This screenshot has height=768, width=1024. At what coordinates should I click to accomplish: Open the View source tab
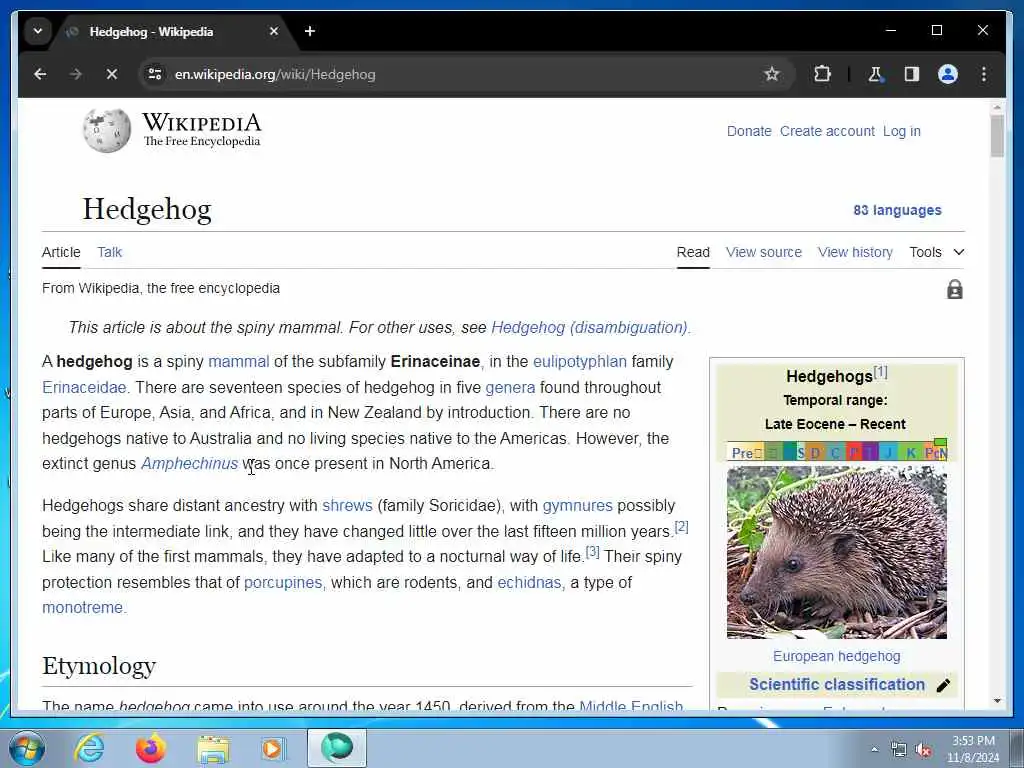(763, 252)
